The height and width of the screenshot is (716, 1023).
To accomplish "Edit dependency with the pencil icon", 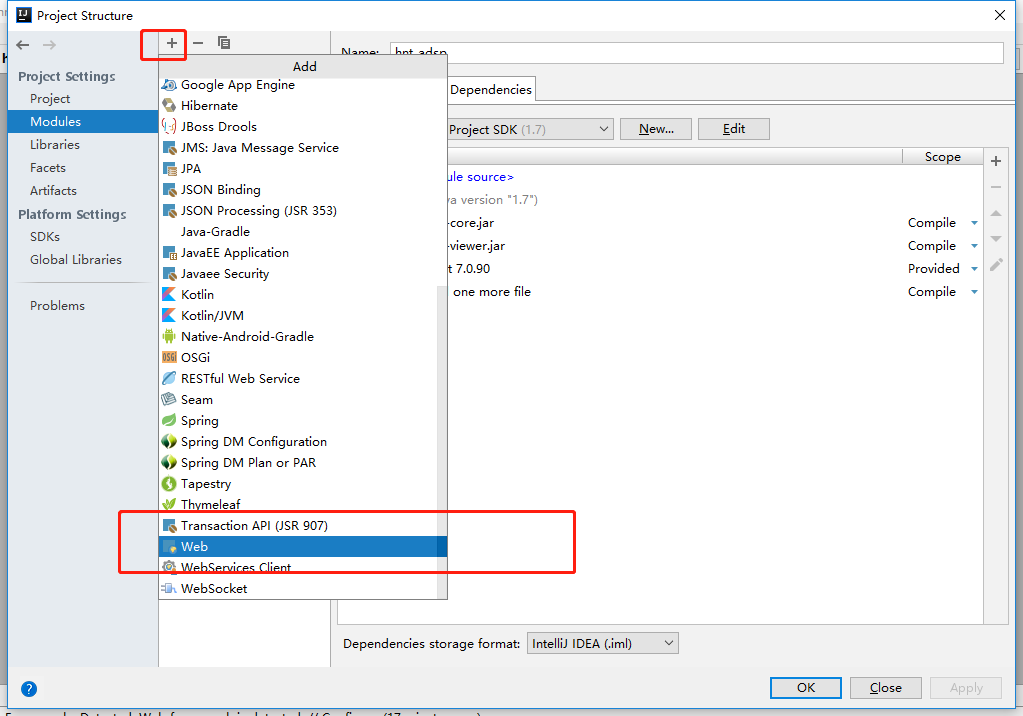I will tap(996, 264).
